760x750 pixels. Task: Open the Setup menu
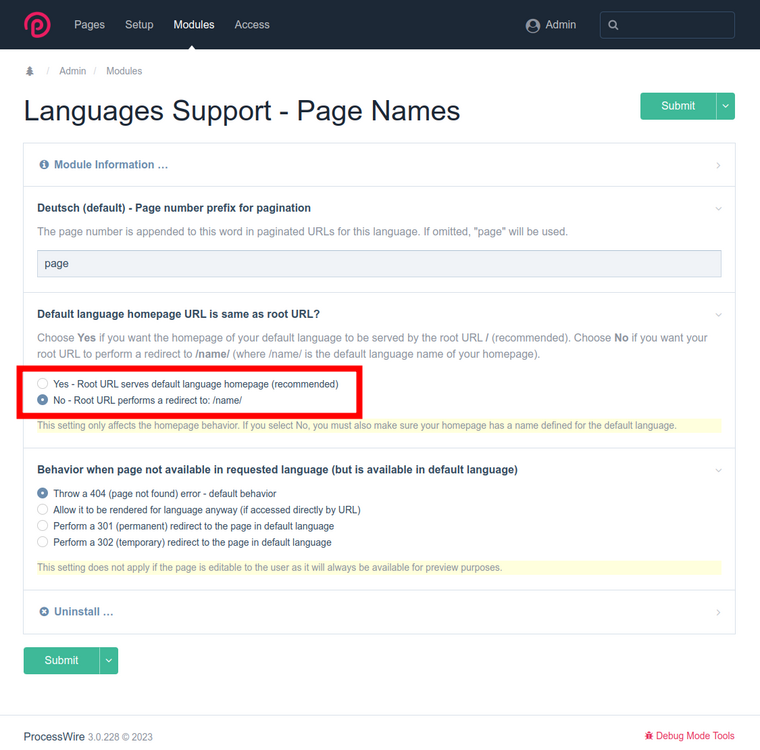click(x=139, y=25)
